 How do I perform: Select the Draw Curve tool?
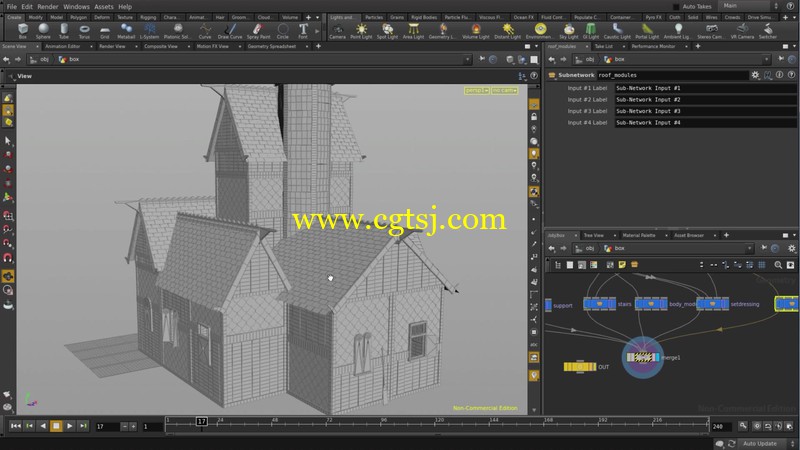[x=230, y=31]
